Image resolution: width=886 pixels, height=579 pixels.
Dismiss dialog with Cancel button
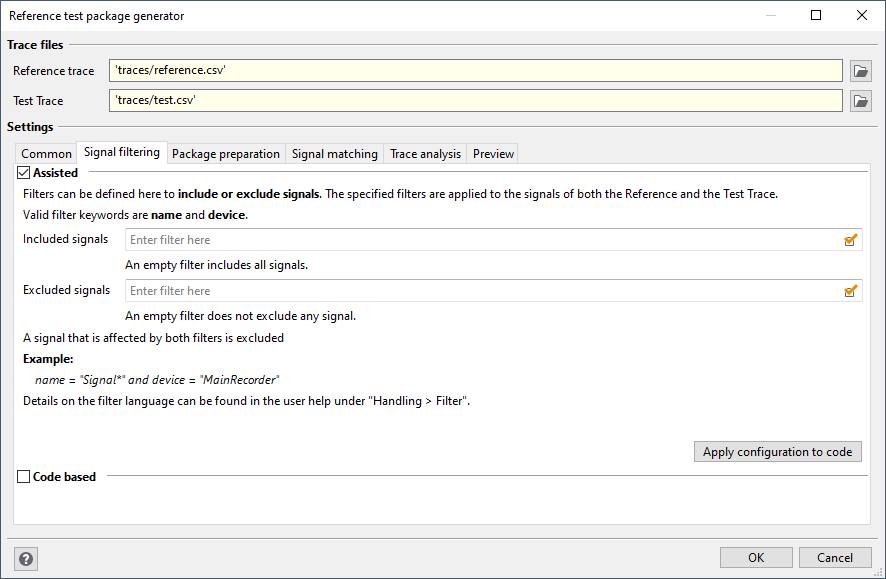pos(835,558)
